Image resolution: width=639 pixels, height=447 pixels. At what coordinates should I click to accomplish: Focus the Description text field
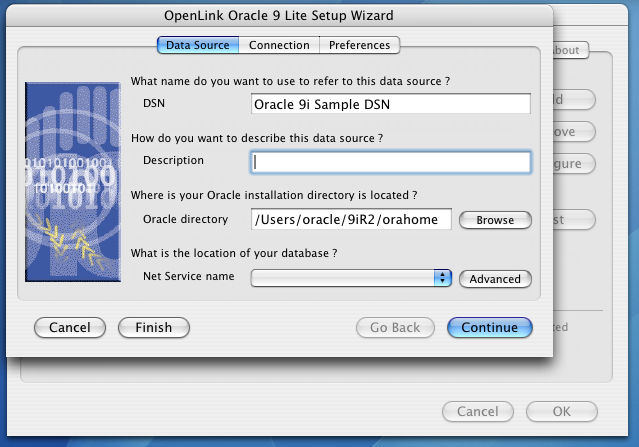391,162
